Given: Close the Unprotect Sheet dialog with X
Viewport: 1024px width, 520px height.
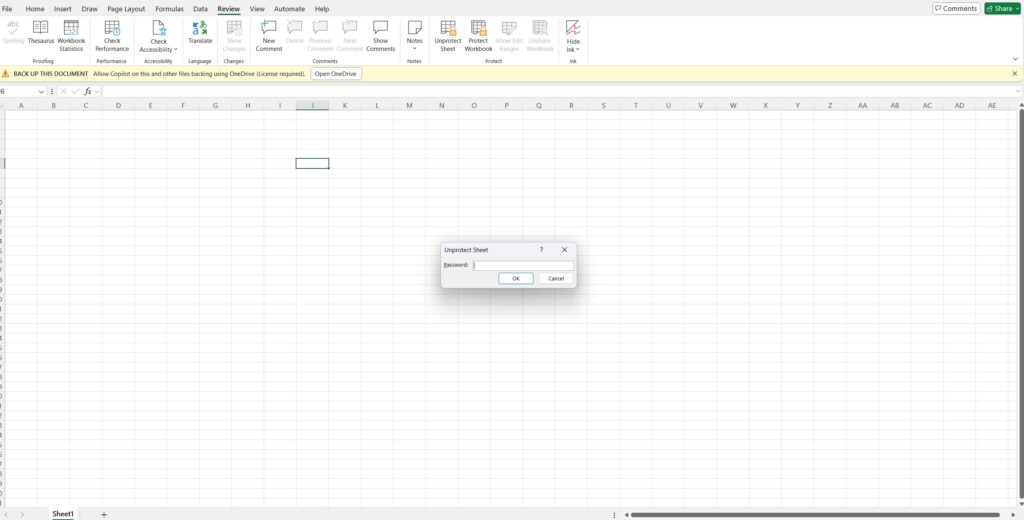Looking at the screenshot, I should (564, 250).
